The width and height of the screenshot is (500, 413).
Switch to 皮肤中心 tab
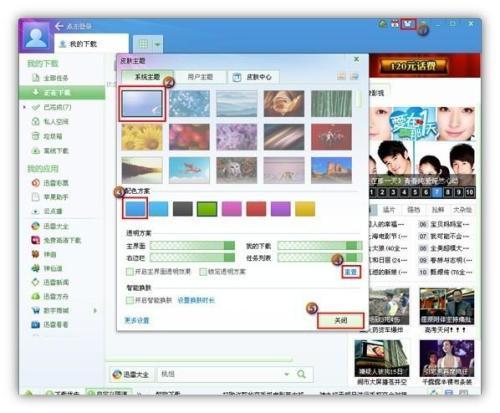click(253, 77)
